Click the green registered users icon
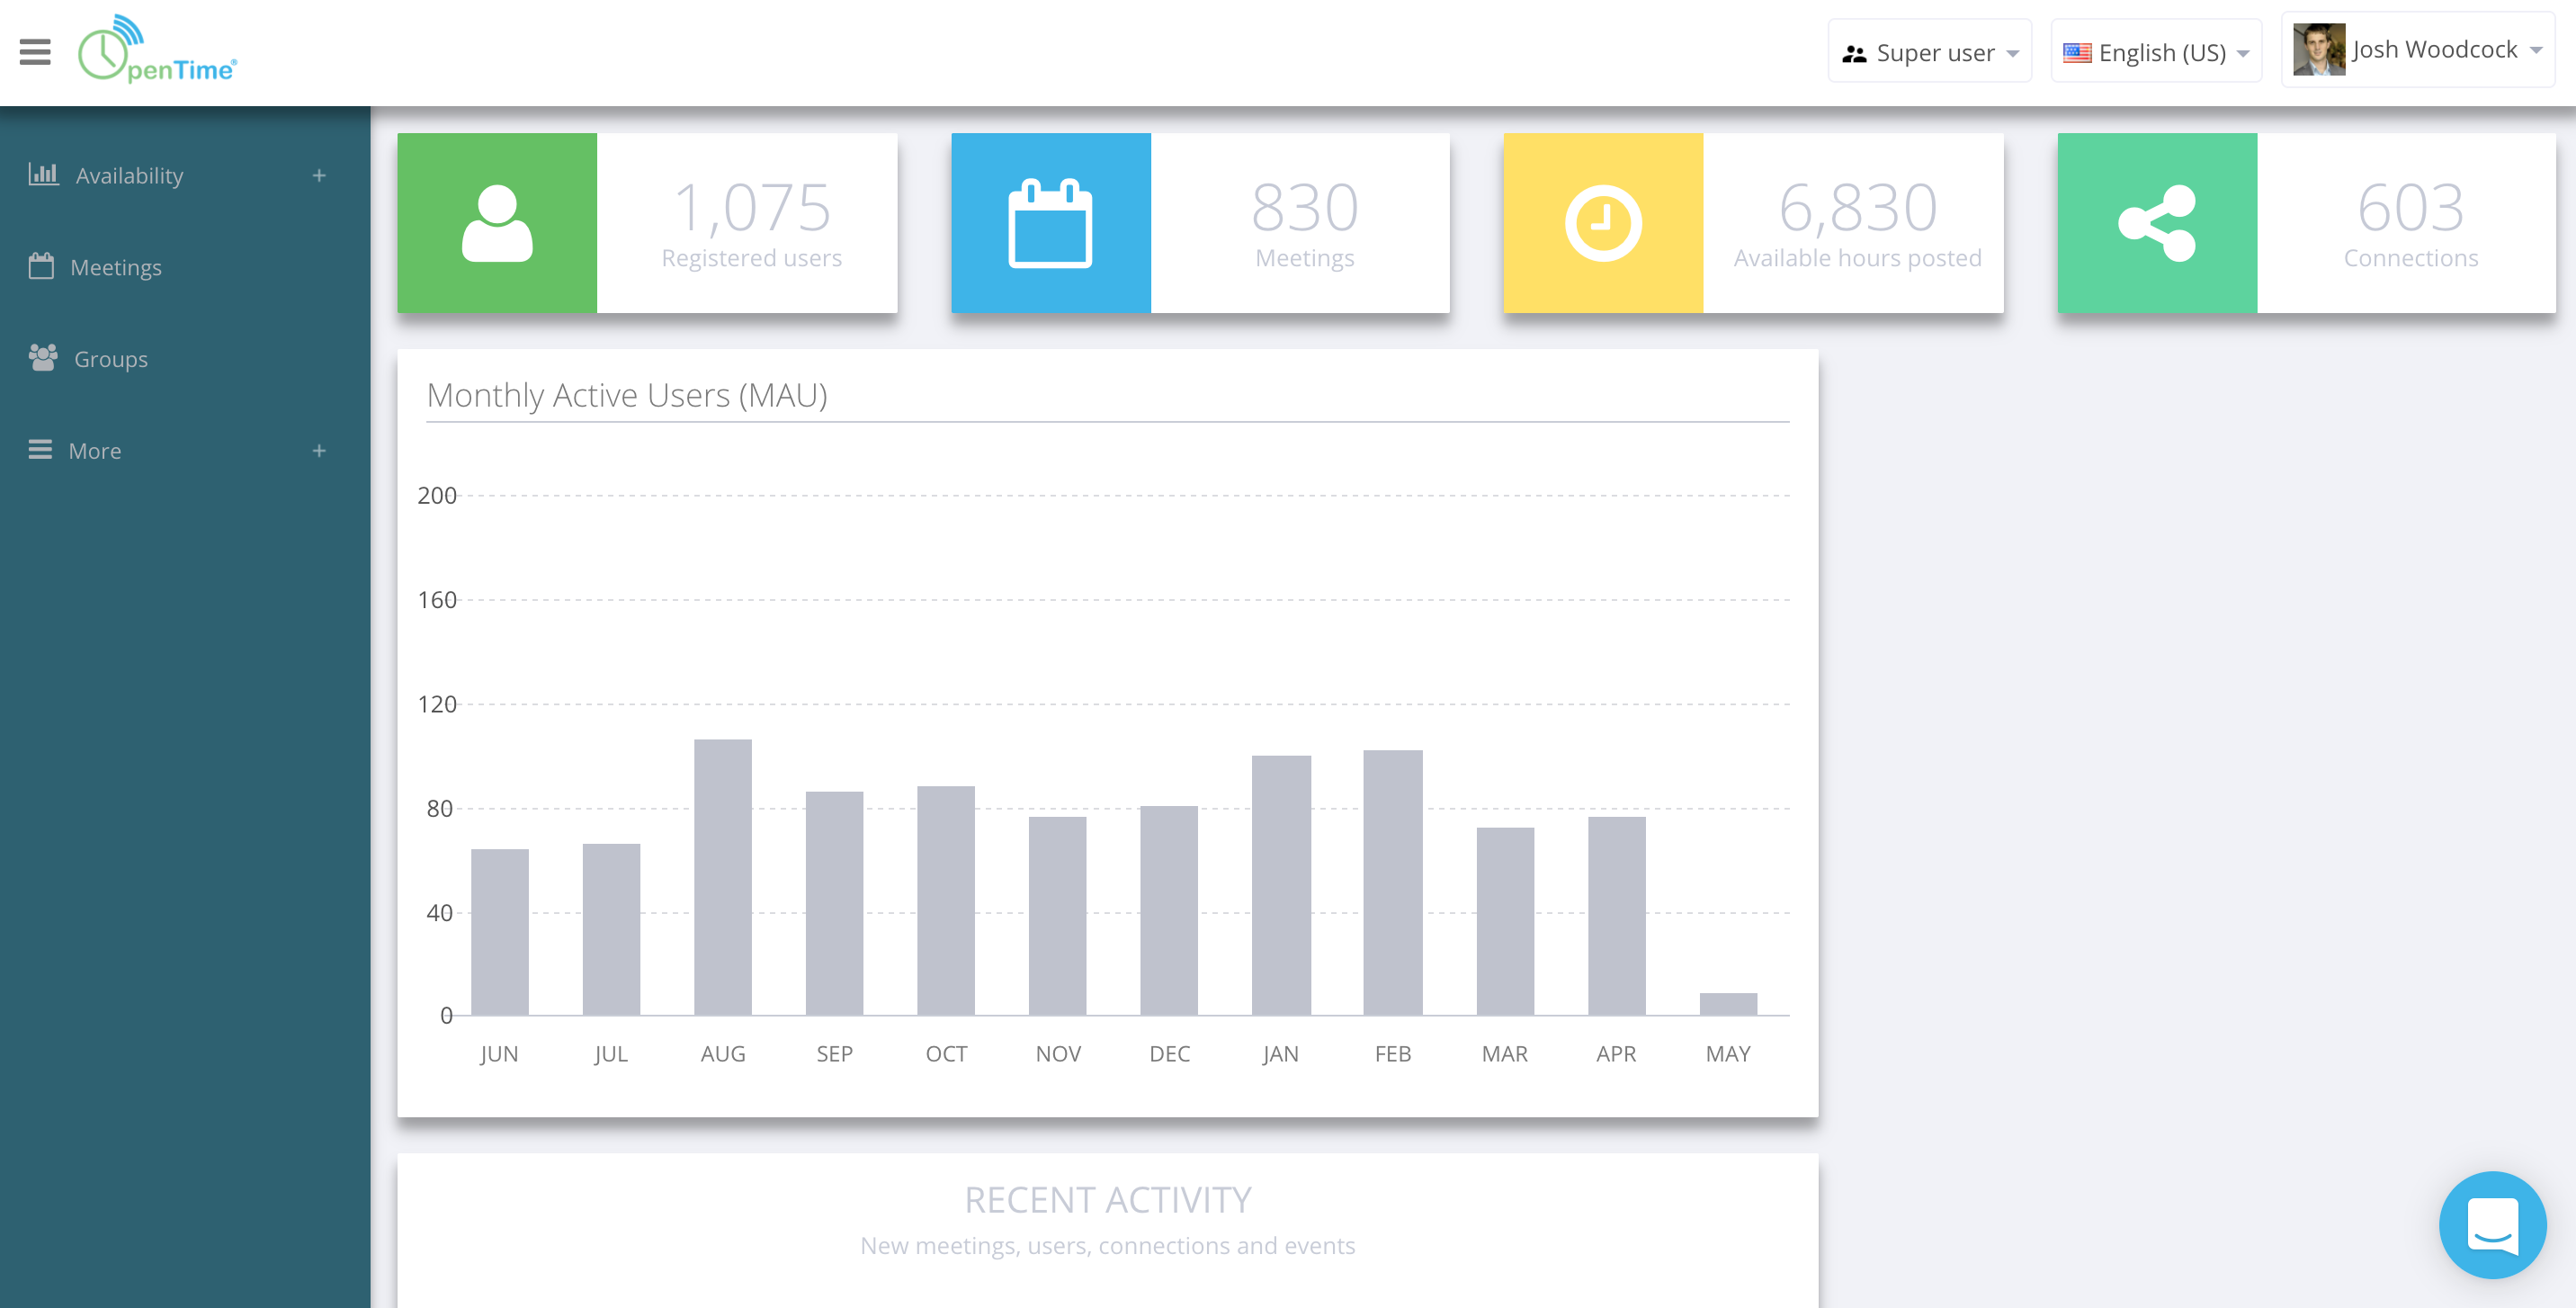The width and height of the screenshot is (2576, 1308). pyautogui.click(x=497, y=223)
